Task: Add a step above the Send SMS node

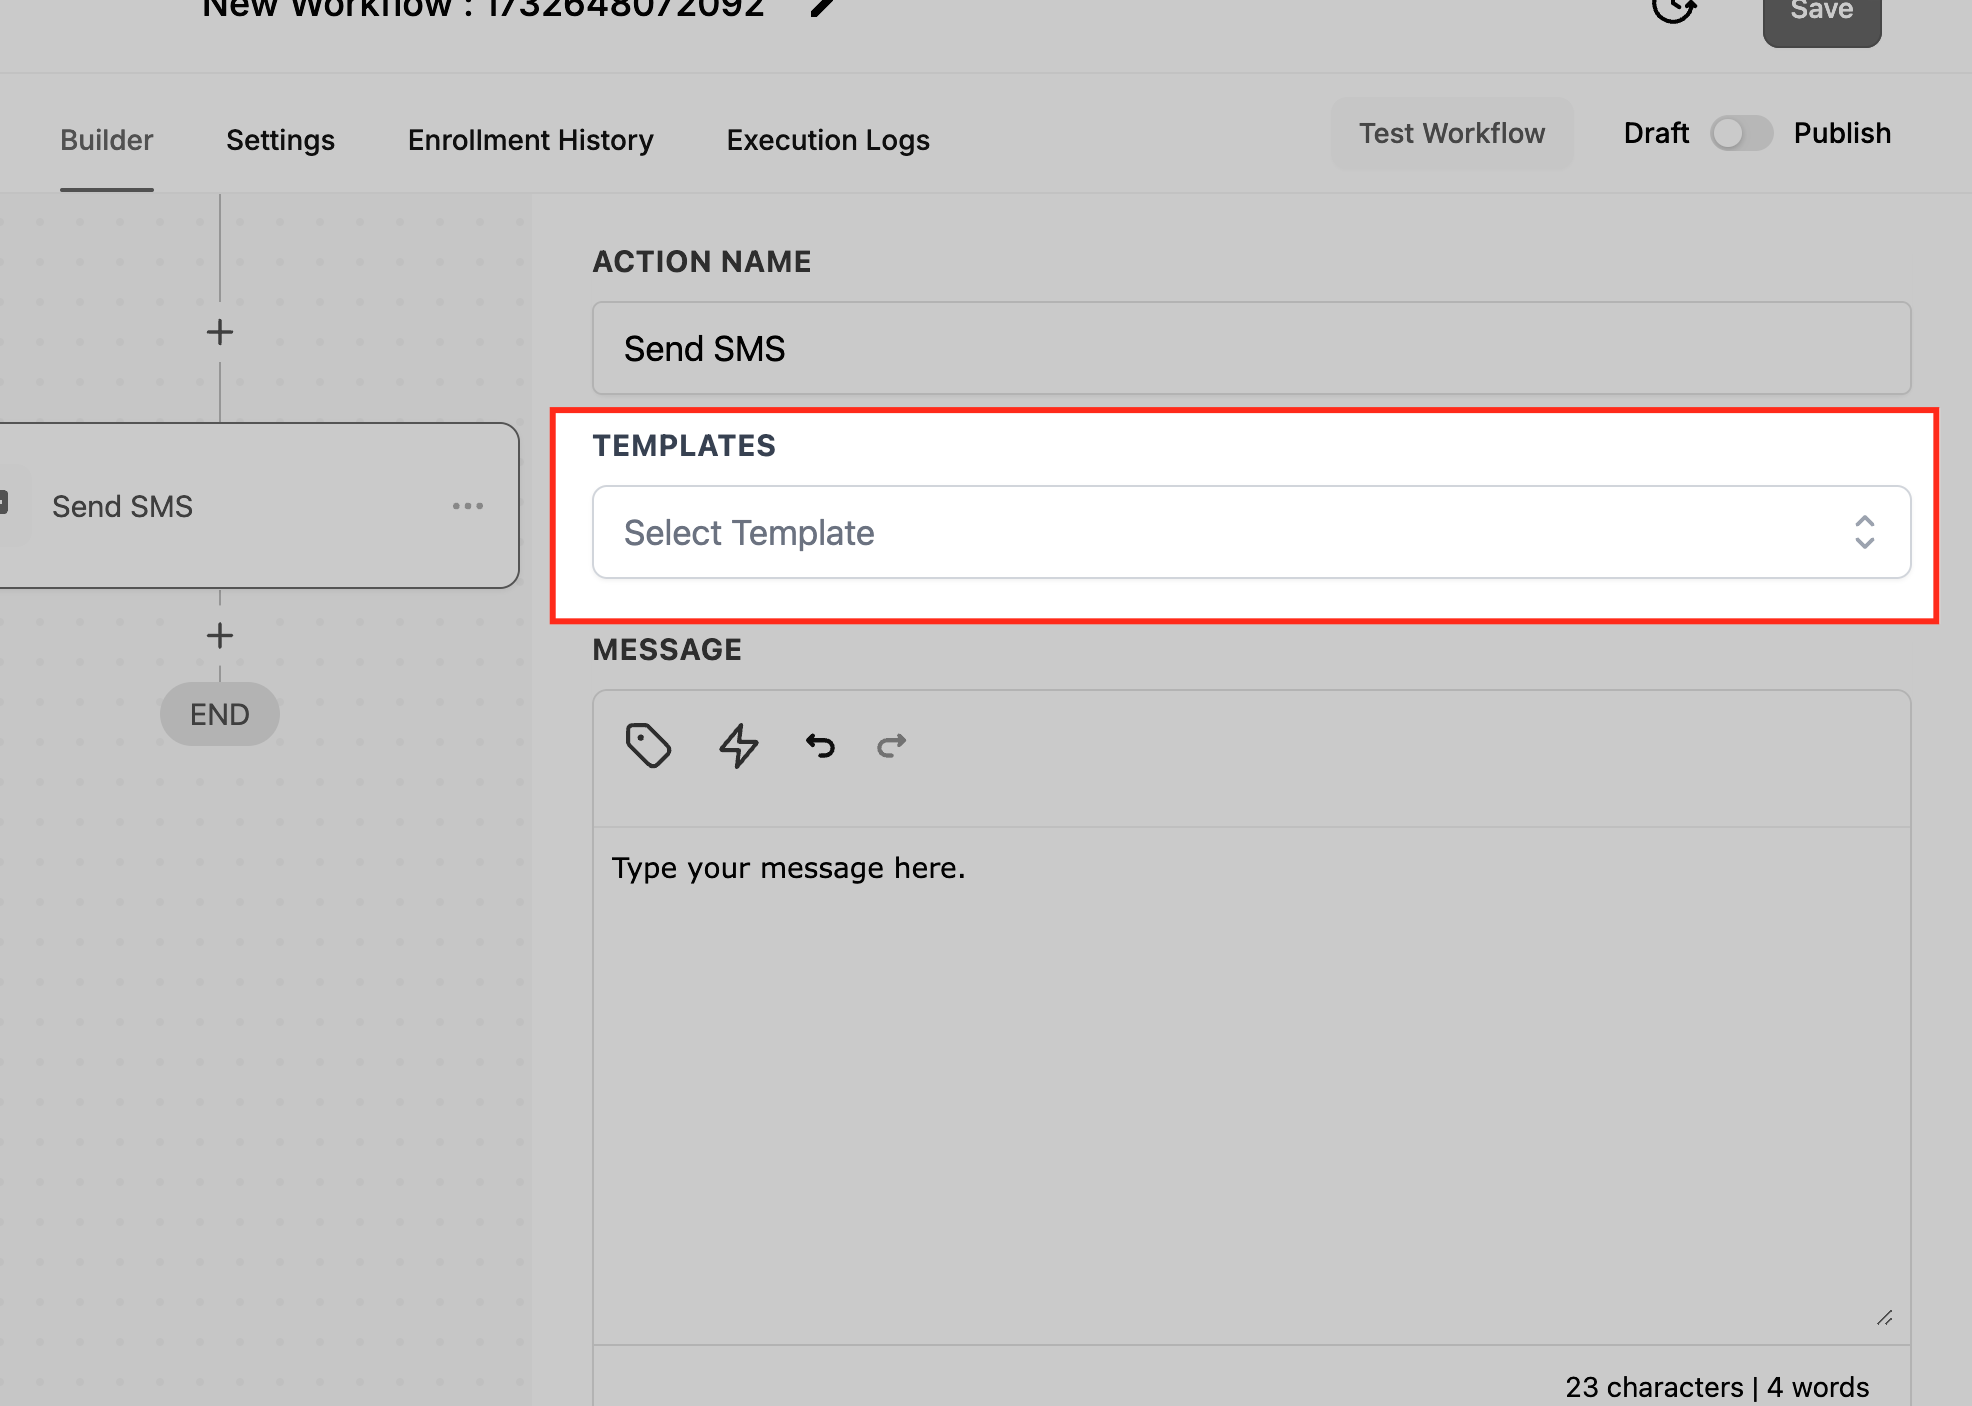Action: (219, 331)
